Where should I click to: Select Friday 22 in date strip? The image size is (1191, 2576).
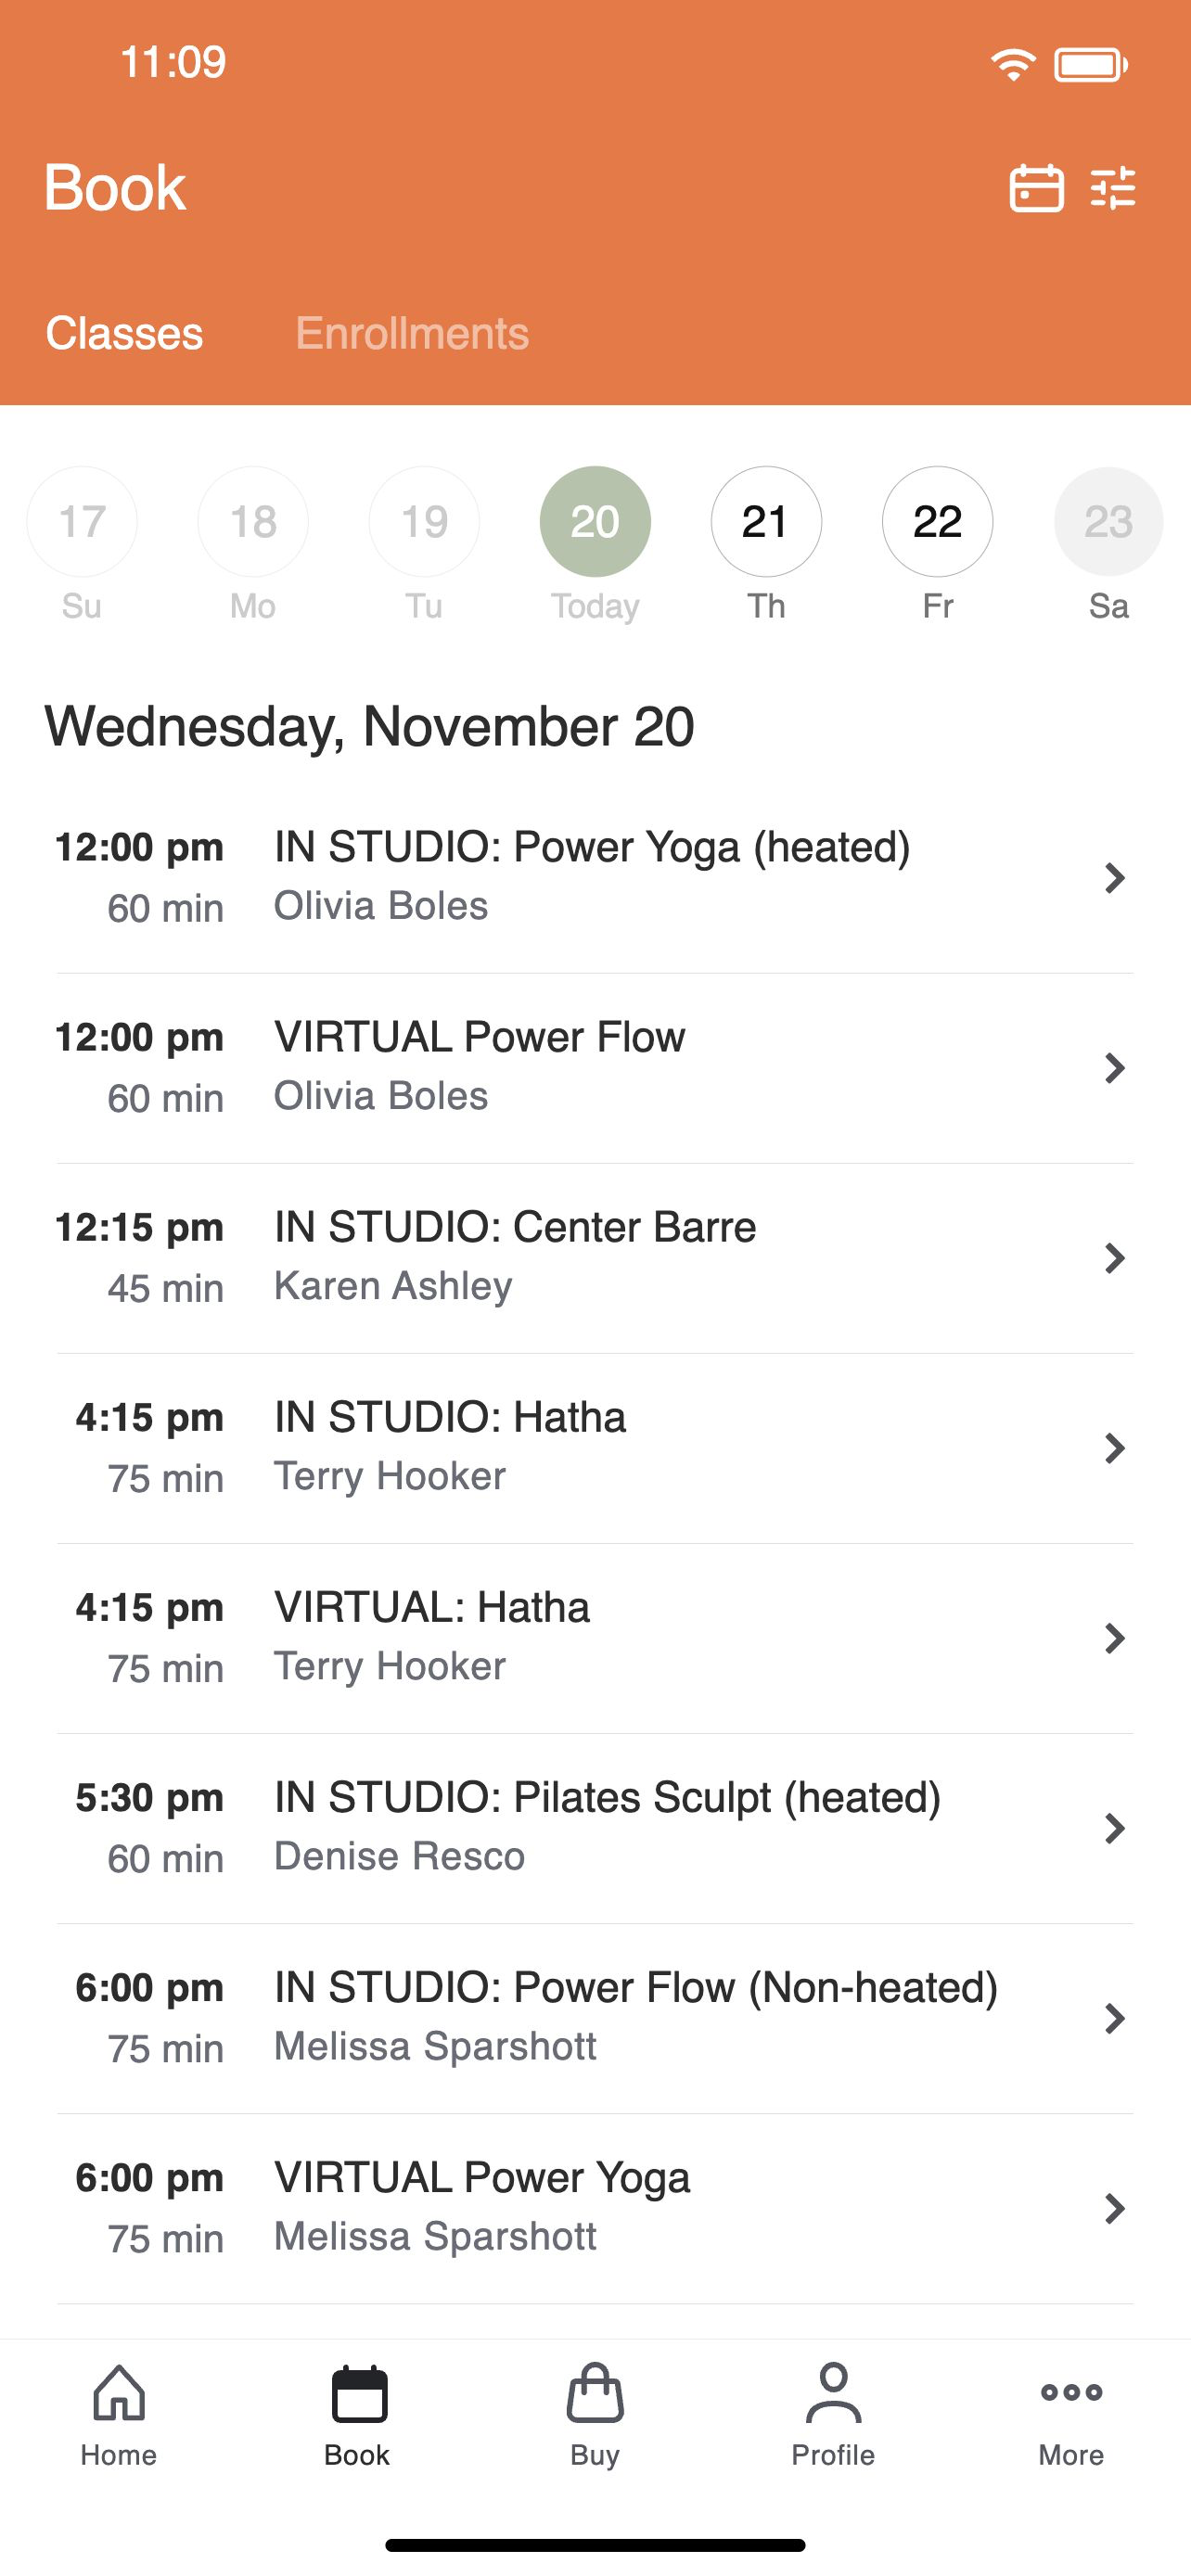[x=937, y=521]
